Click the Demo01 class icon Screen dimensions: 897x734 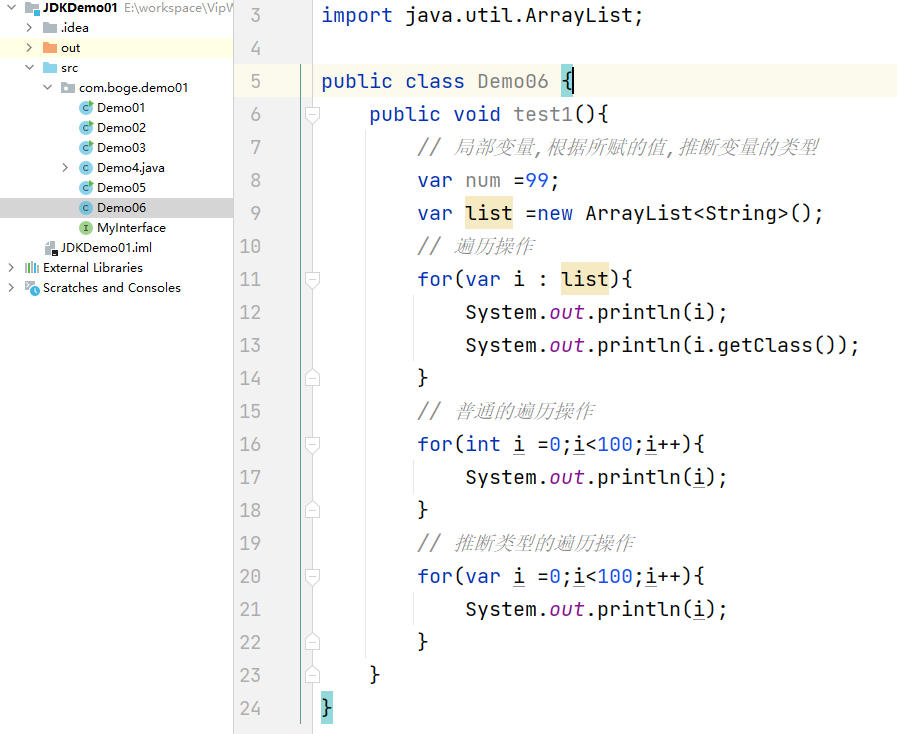pos(86,108)
